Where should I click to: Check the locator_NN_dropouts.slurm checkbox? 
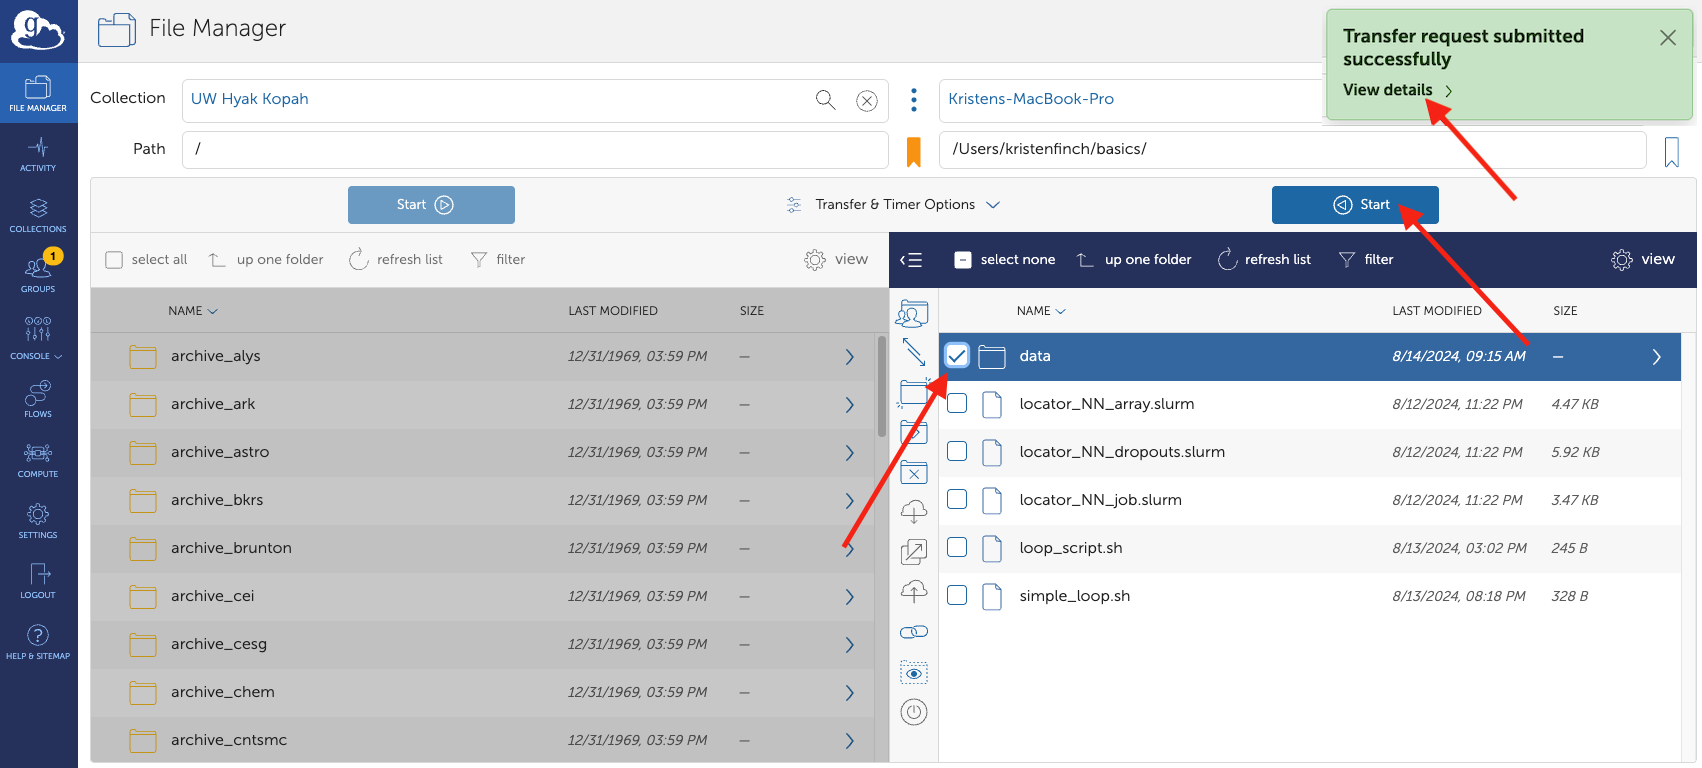[957, 451]
